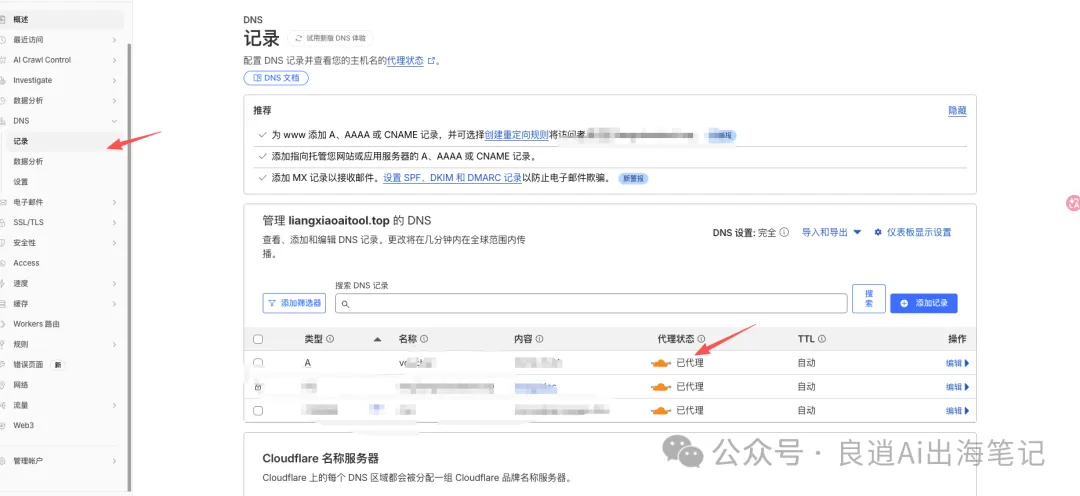Open 缓存 in the sidebar
The image size is (1080, 496).
click(21, 304)
